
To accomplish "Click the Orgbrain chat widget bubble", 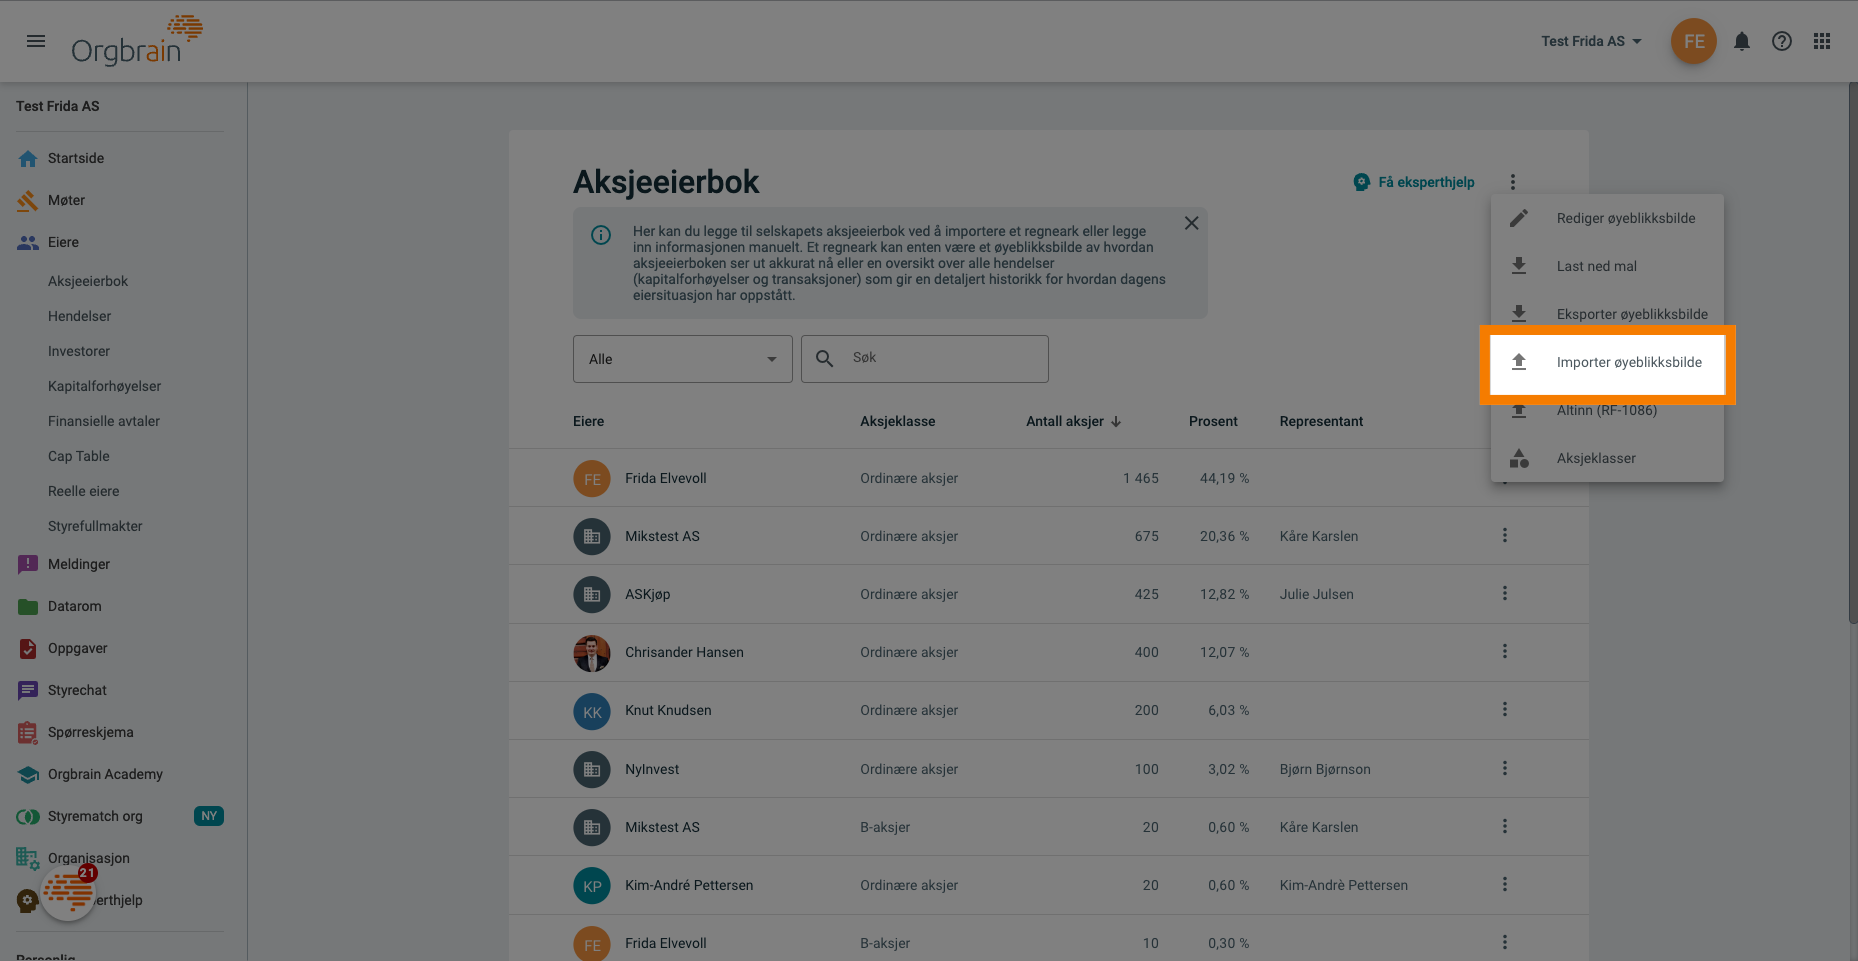I will [x=68, y=892].
